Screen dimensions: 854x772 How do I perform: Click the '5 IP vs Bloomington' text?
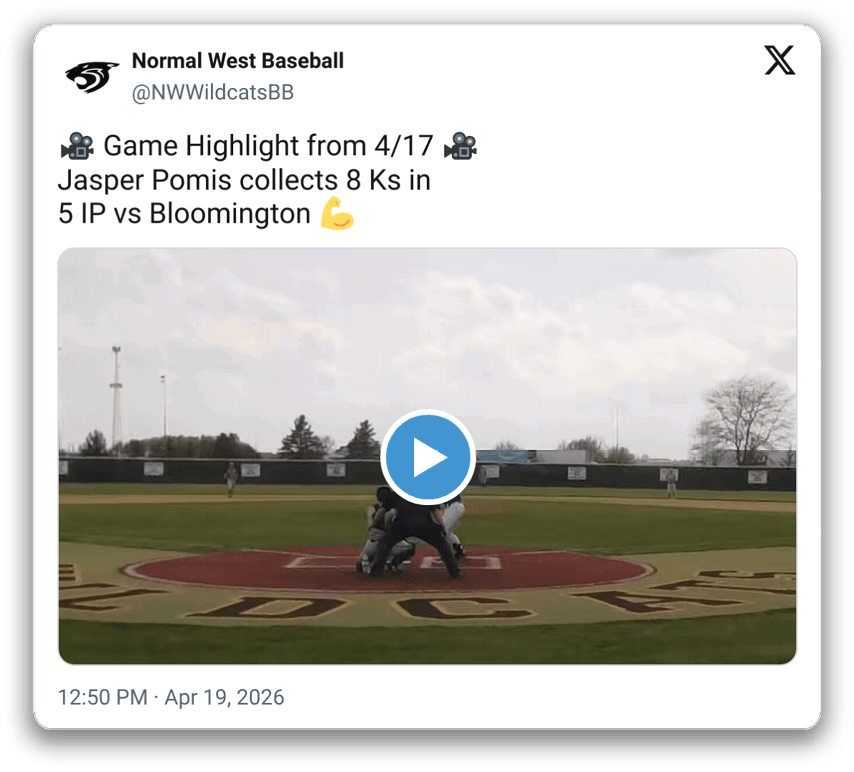pyautogui.click(x=184, y=213)
